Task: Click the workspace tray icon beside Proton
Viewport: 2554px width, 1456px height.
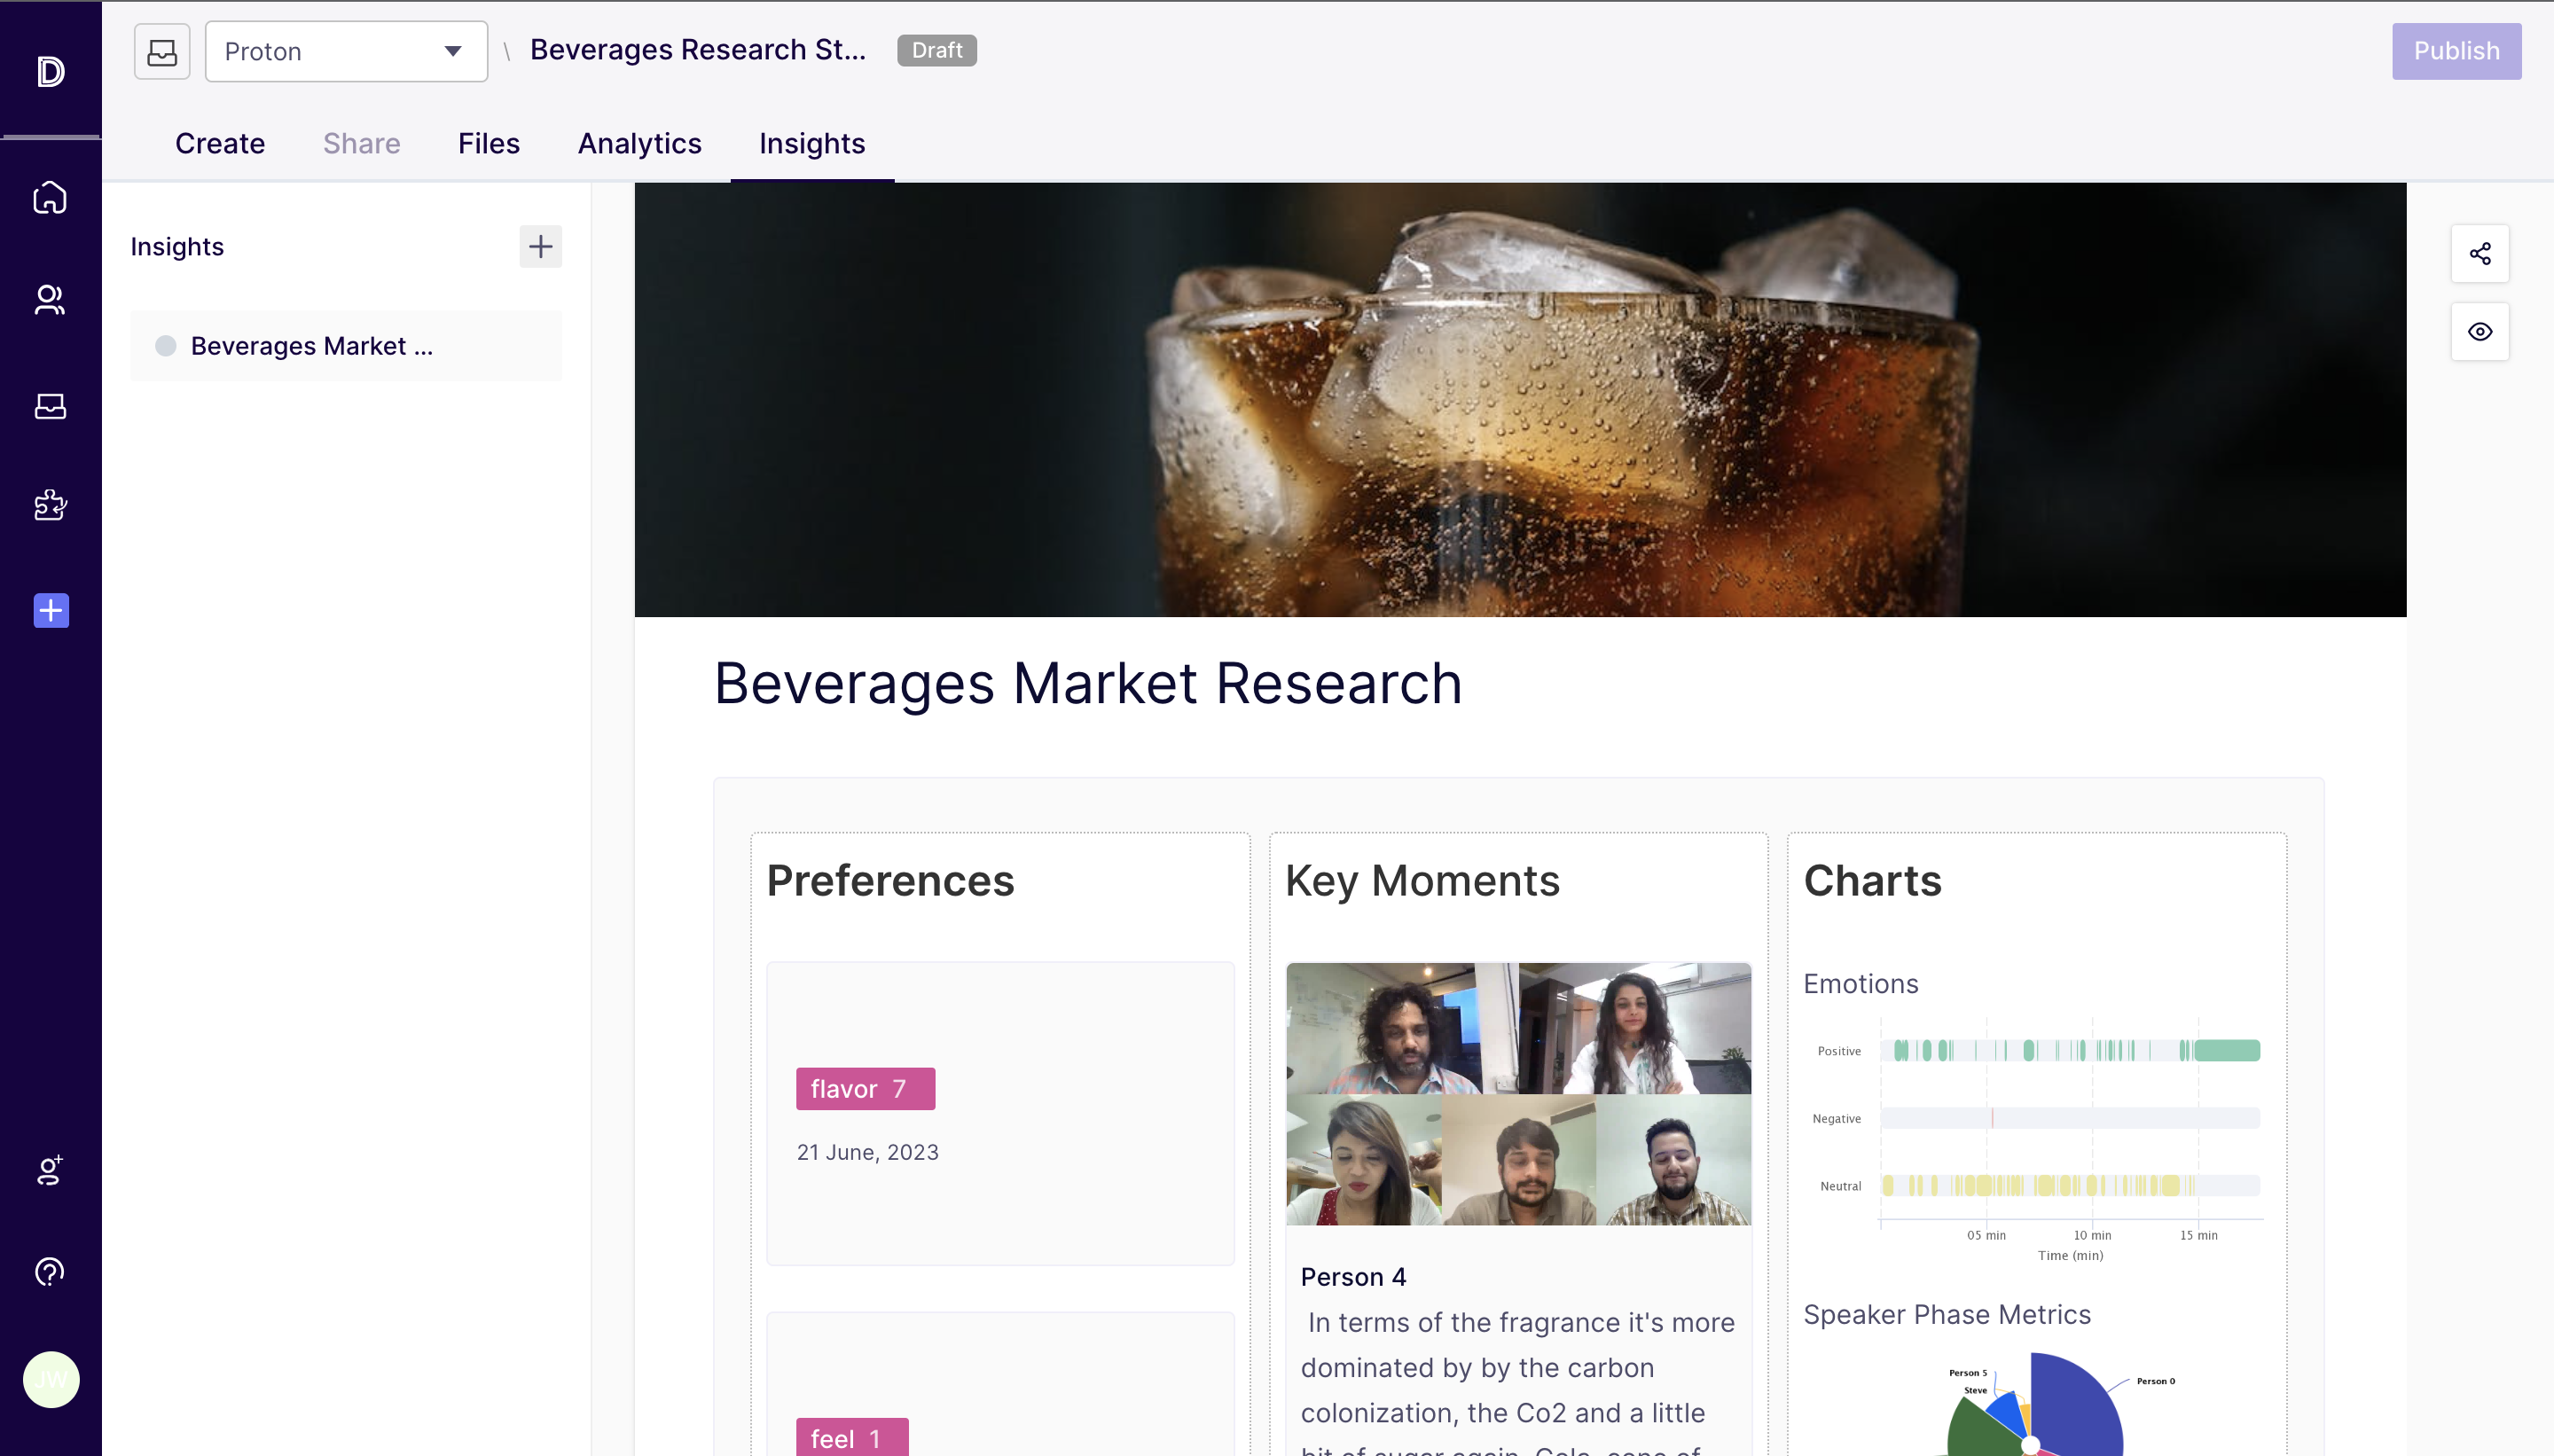Action: pyautogui.click(x=162, y=51)
